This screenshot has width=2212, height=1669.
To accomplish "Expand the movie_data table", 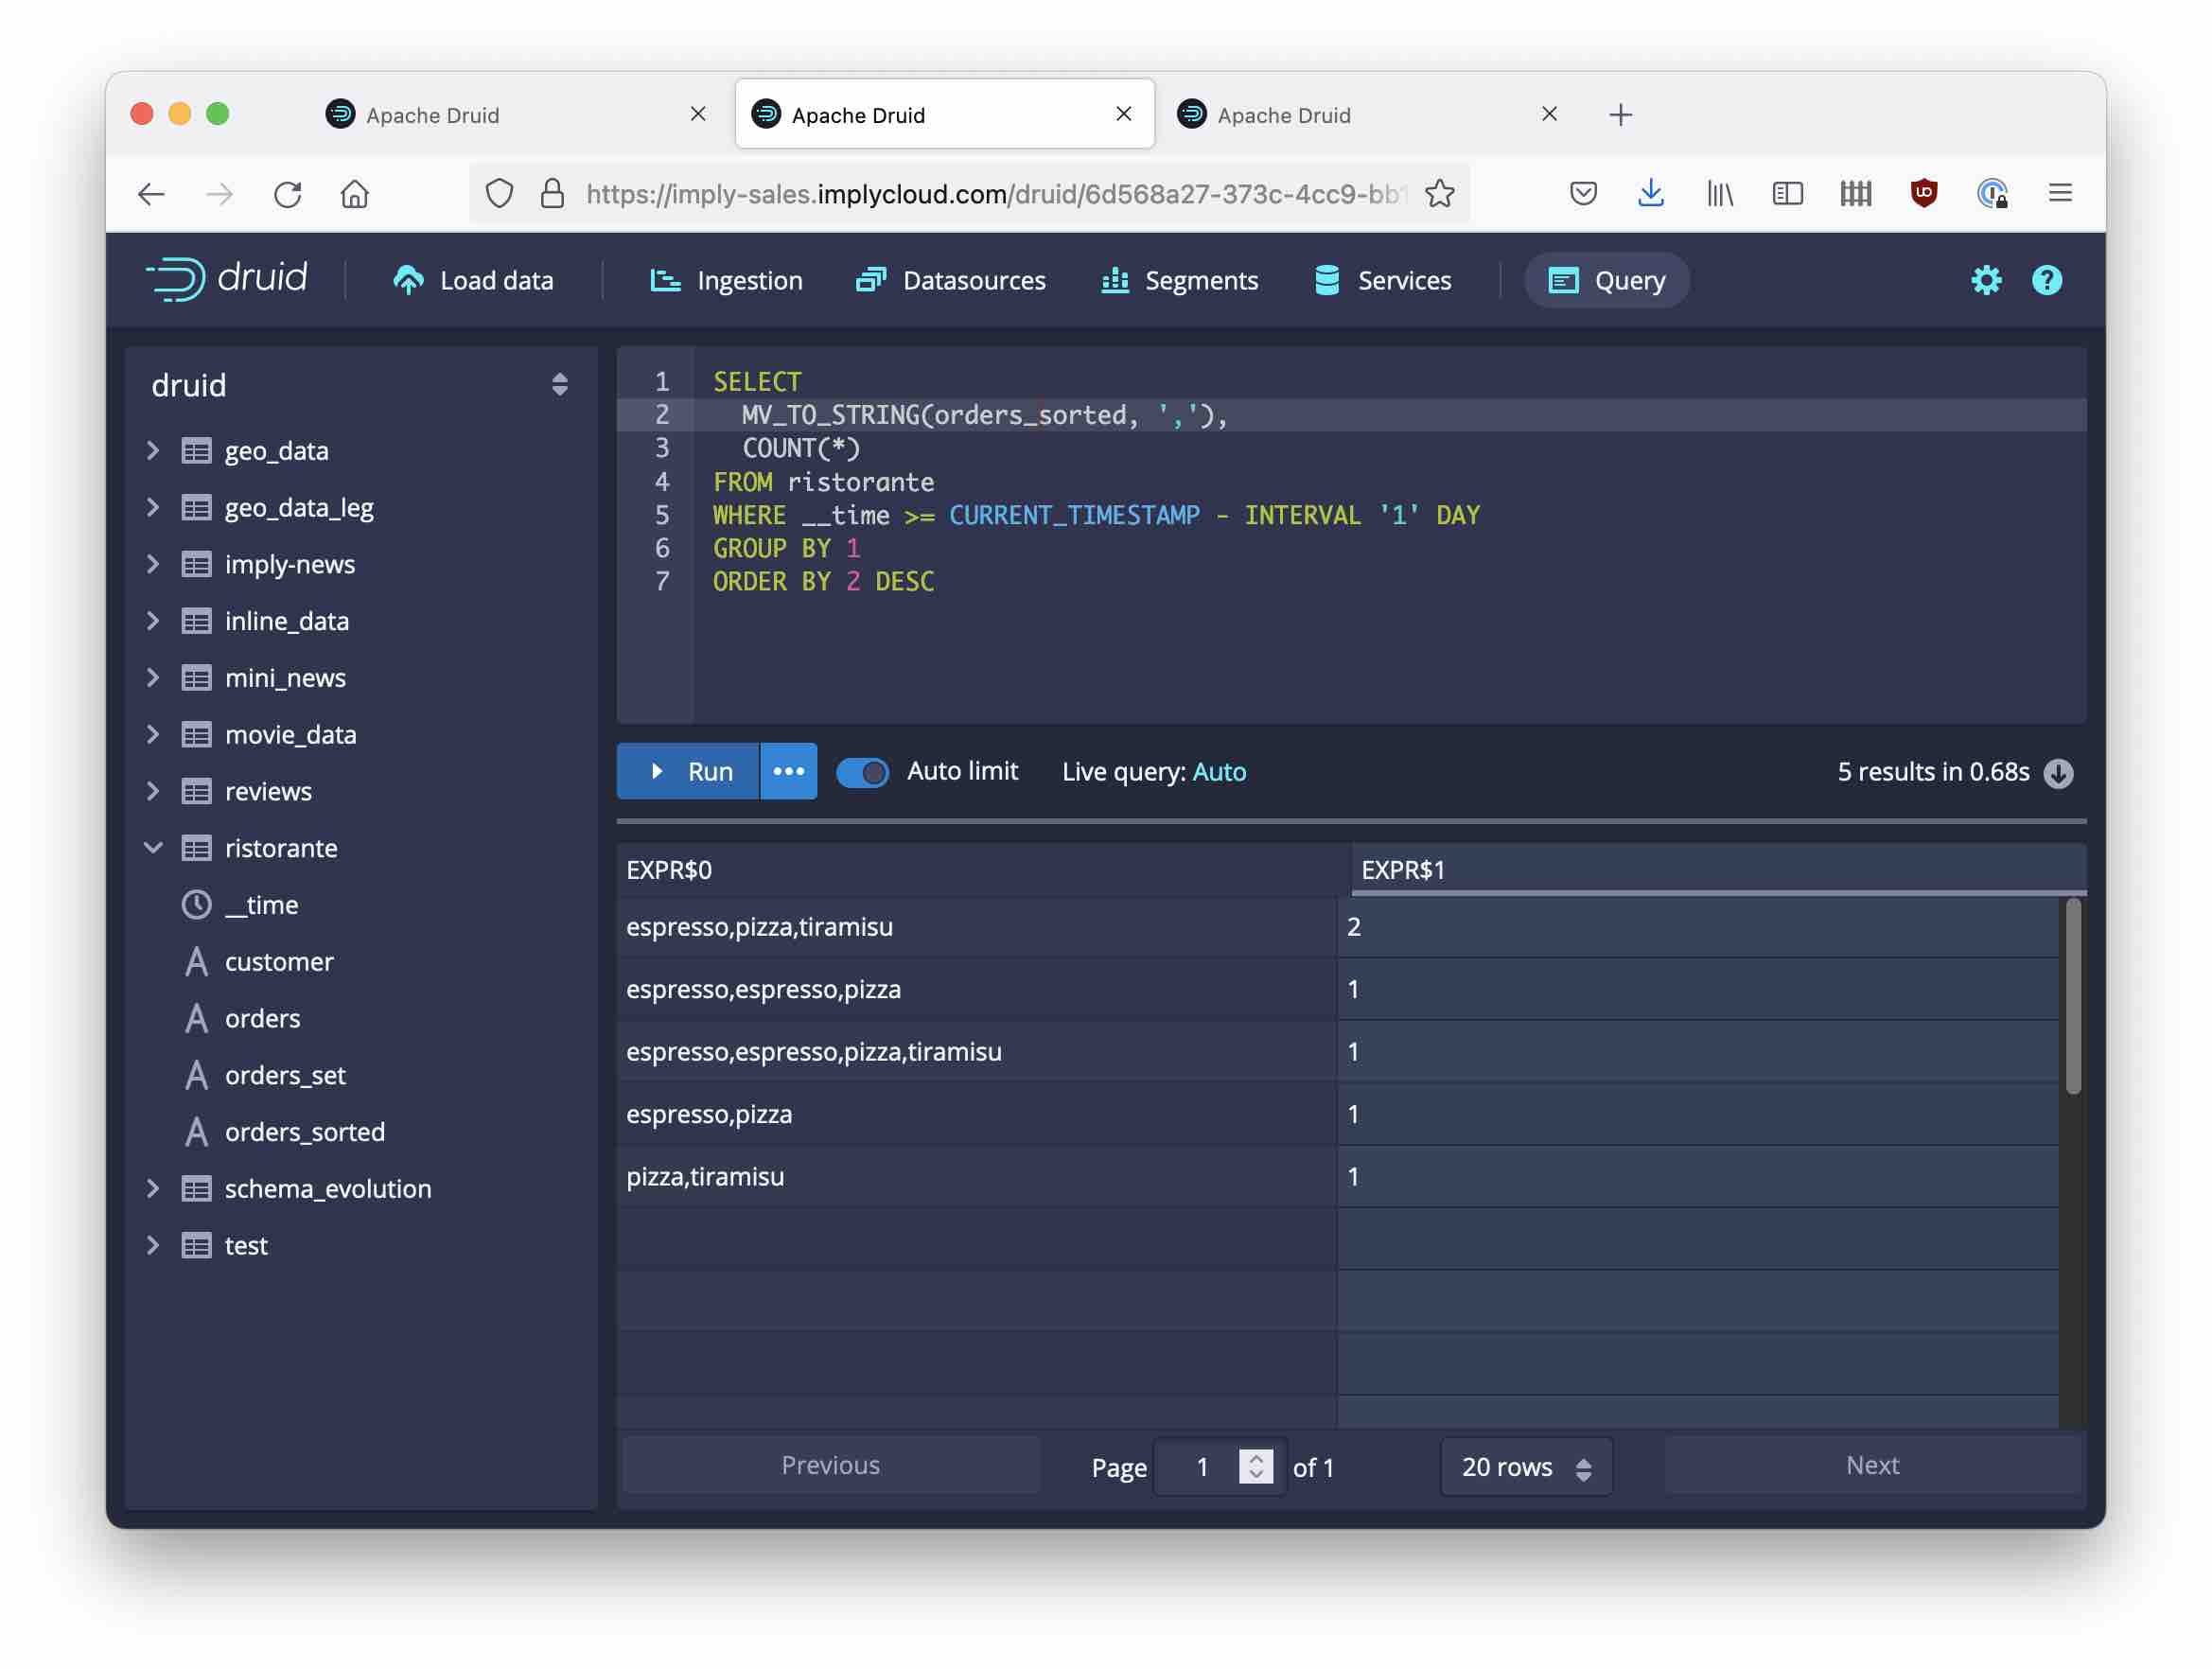I will [x=153, y=735].
